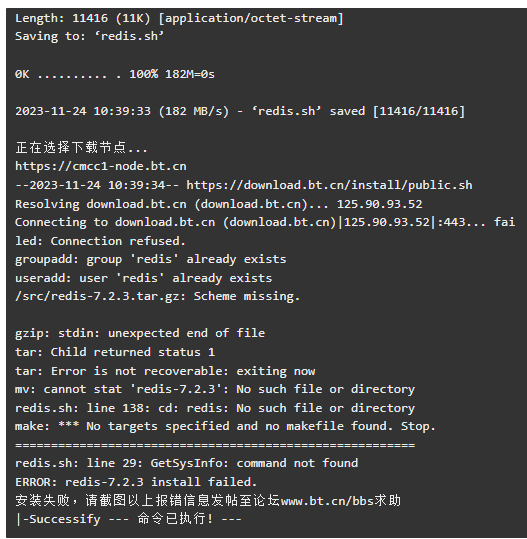Click the 'Saving to: redis.sh' line
527x539 pixels.
(x=90, y=36)
